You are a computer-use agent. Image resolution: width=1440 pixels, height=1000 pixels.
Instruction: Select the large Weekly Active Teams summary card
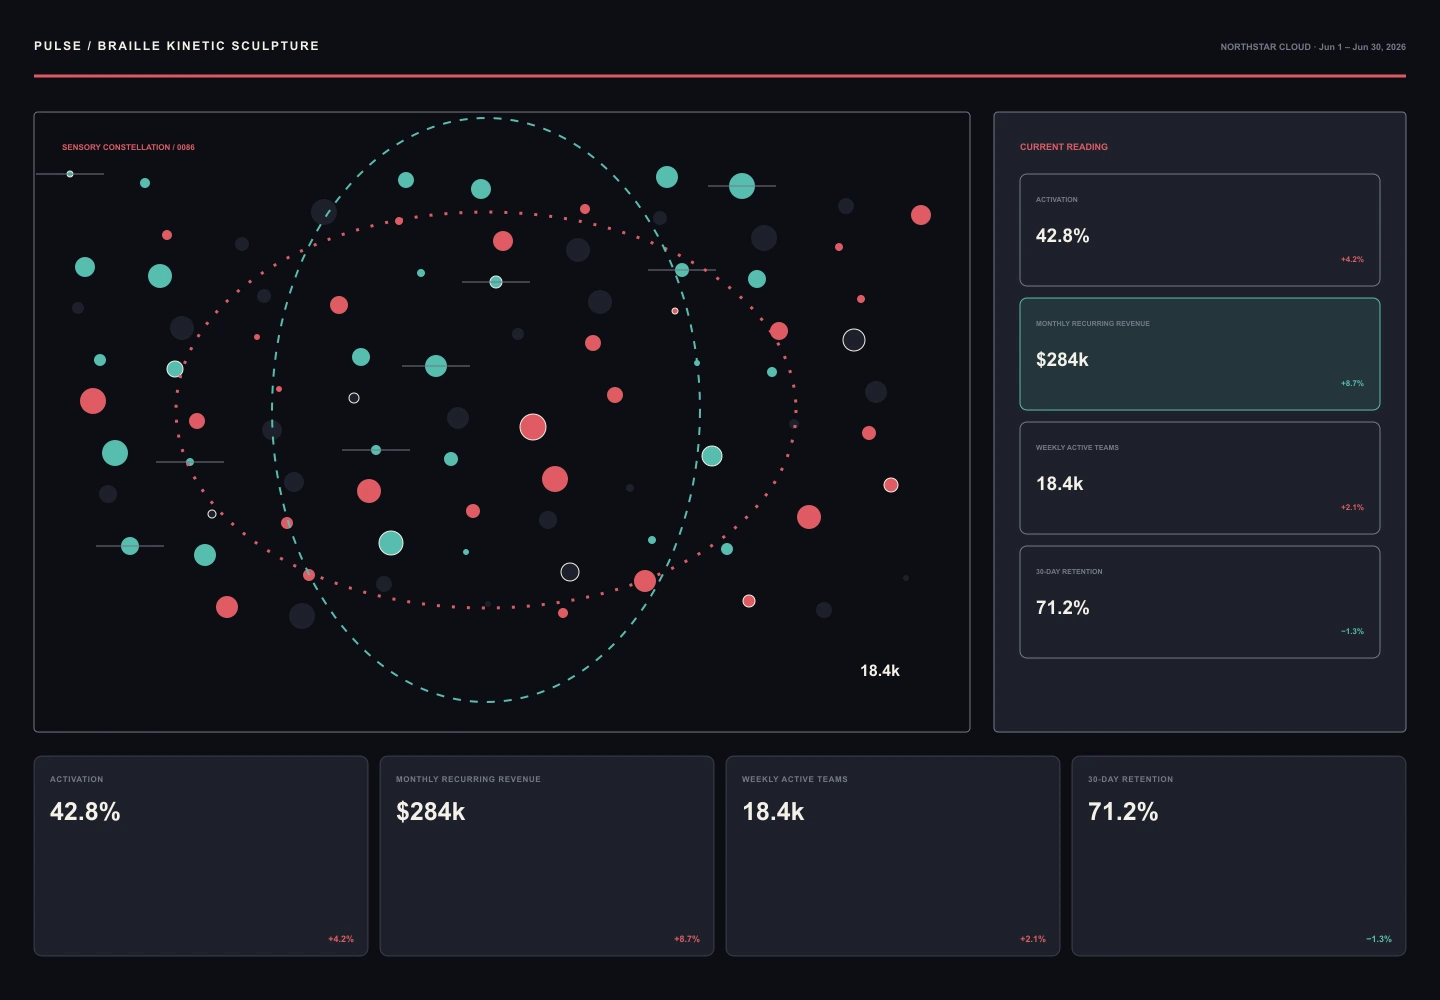pos(893,856)
